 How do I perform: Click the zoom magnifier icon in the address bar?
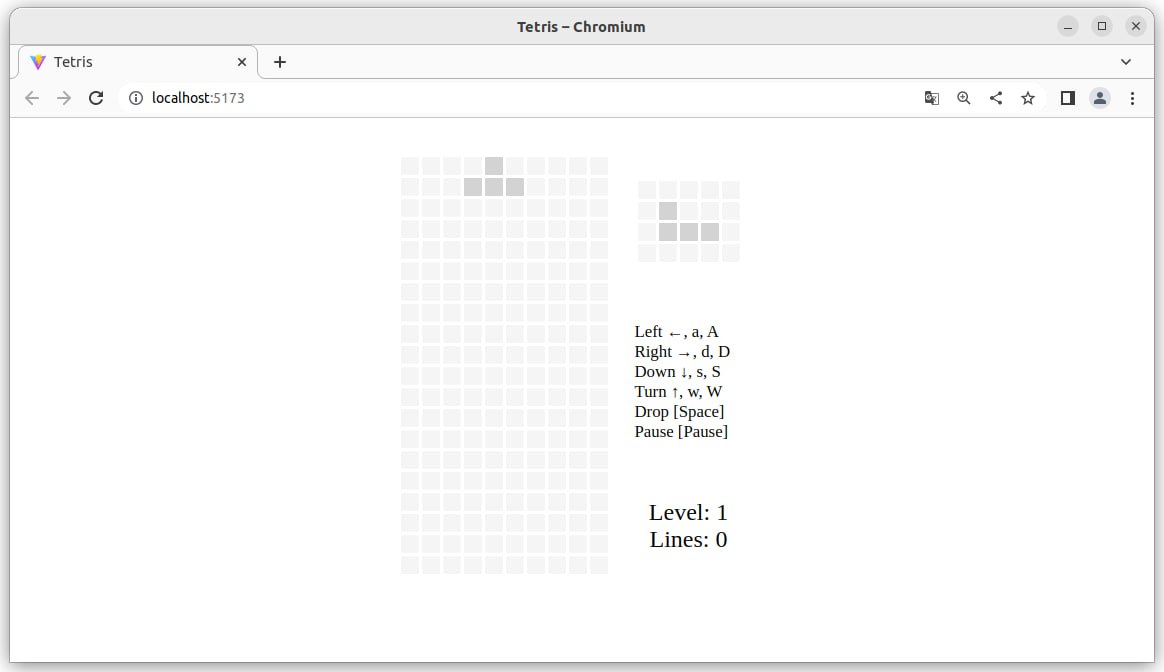(x=964, y=98)
